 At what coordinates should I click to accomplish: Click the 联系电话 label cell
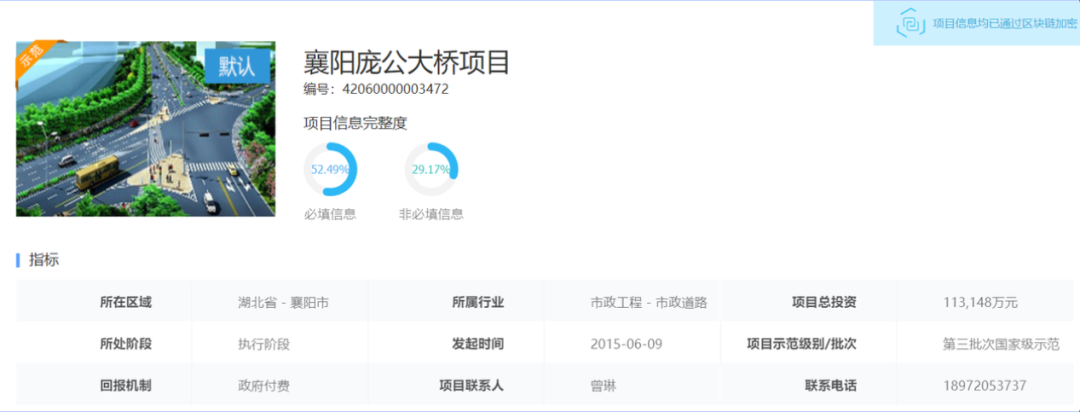[x=808, y=384]
